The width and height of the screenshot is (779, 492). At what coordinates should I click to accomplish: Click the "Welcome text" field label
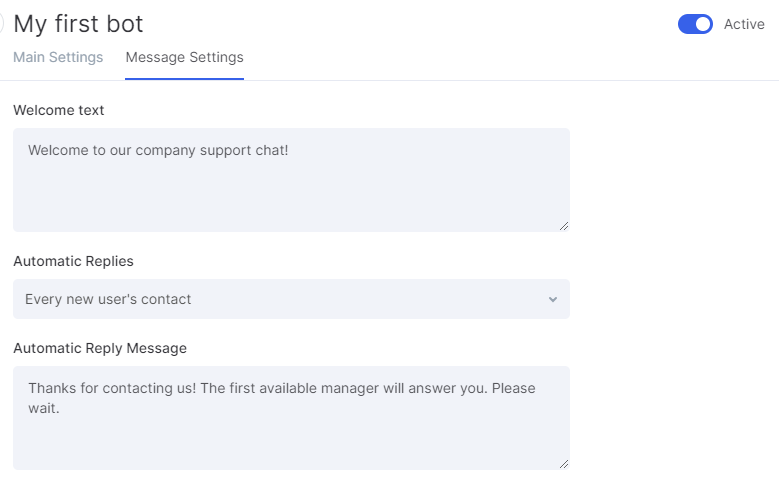(59, 110)
